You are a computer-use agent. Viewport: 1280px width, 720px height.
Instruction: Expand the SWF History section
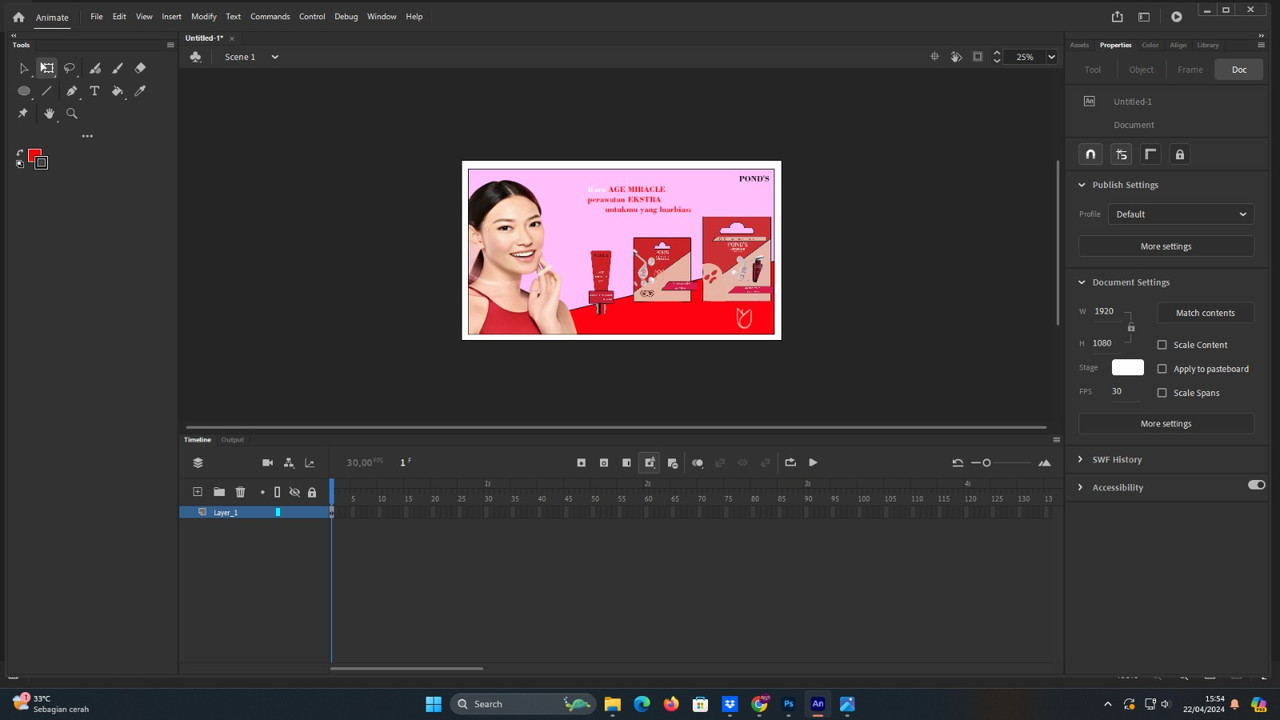coord(1081,460)
